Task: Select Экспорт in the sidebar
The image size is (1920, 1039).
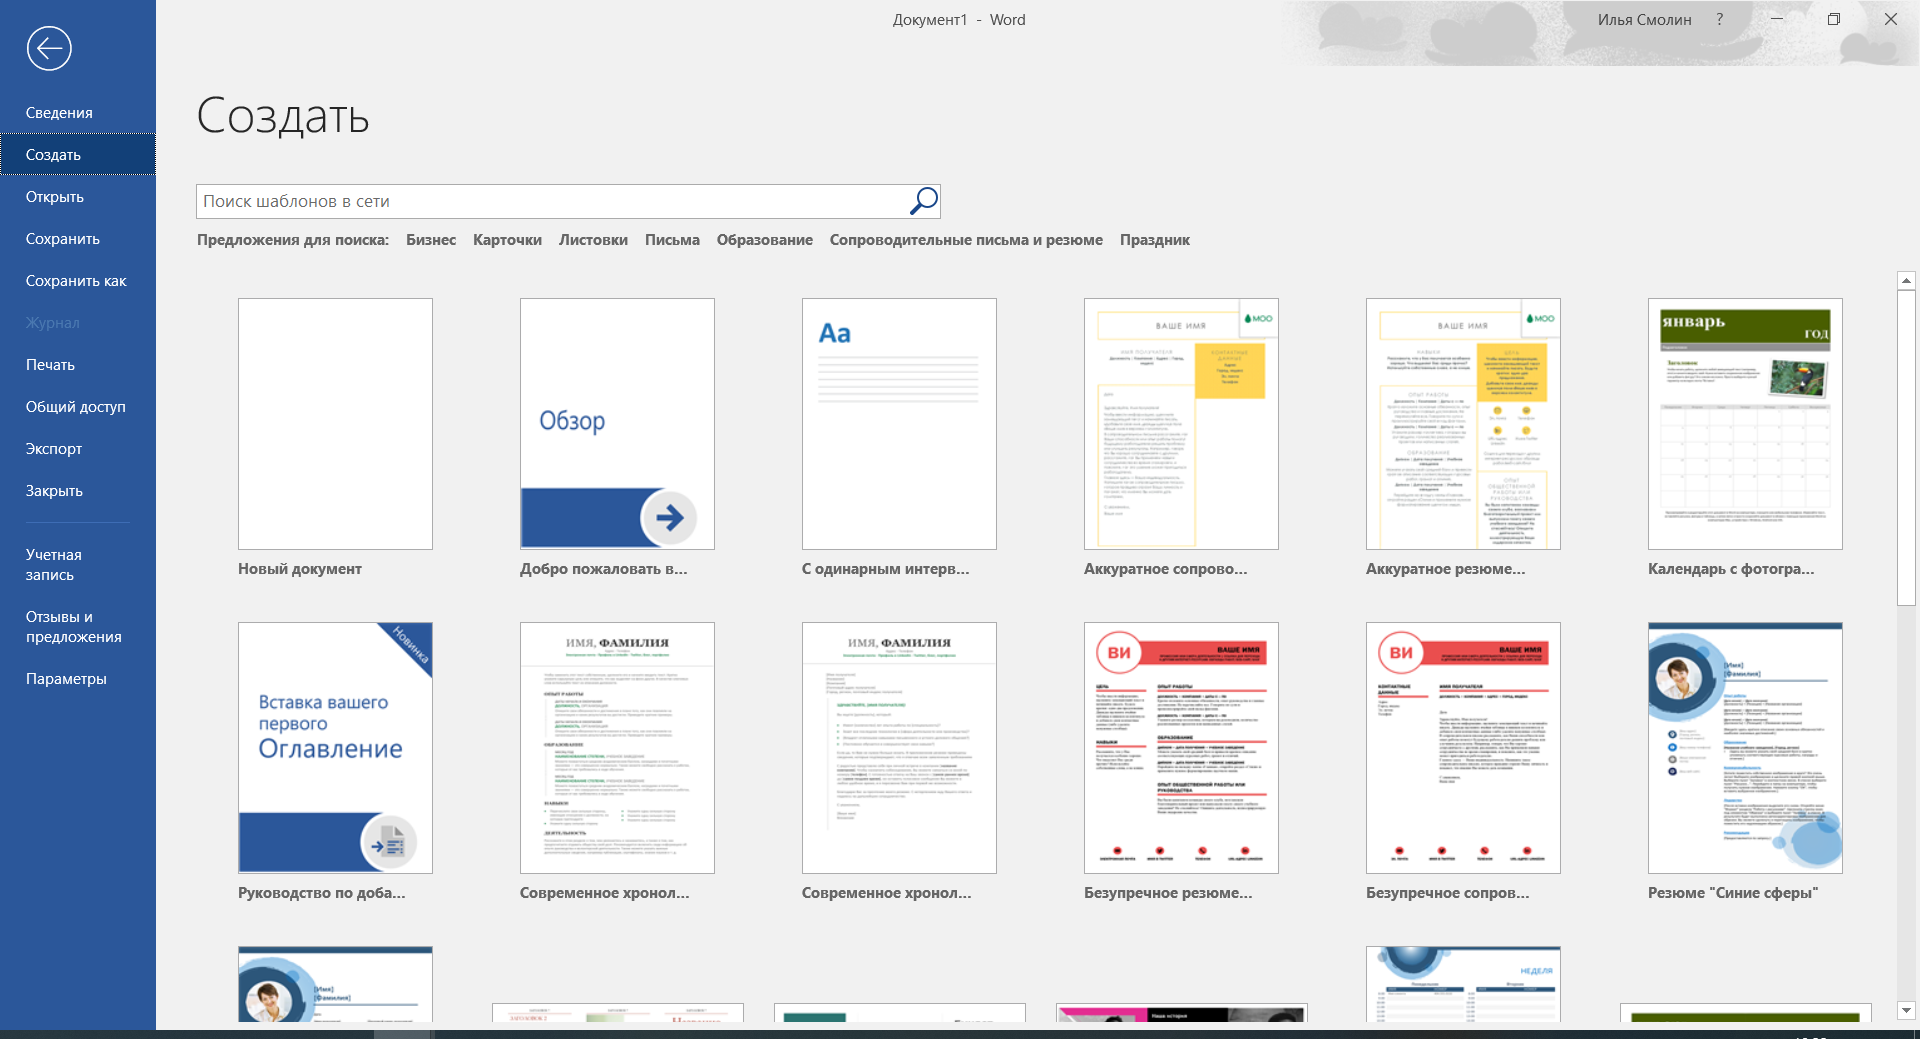Action: tap(54, 448)
